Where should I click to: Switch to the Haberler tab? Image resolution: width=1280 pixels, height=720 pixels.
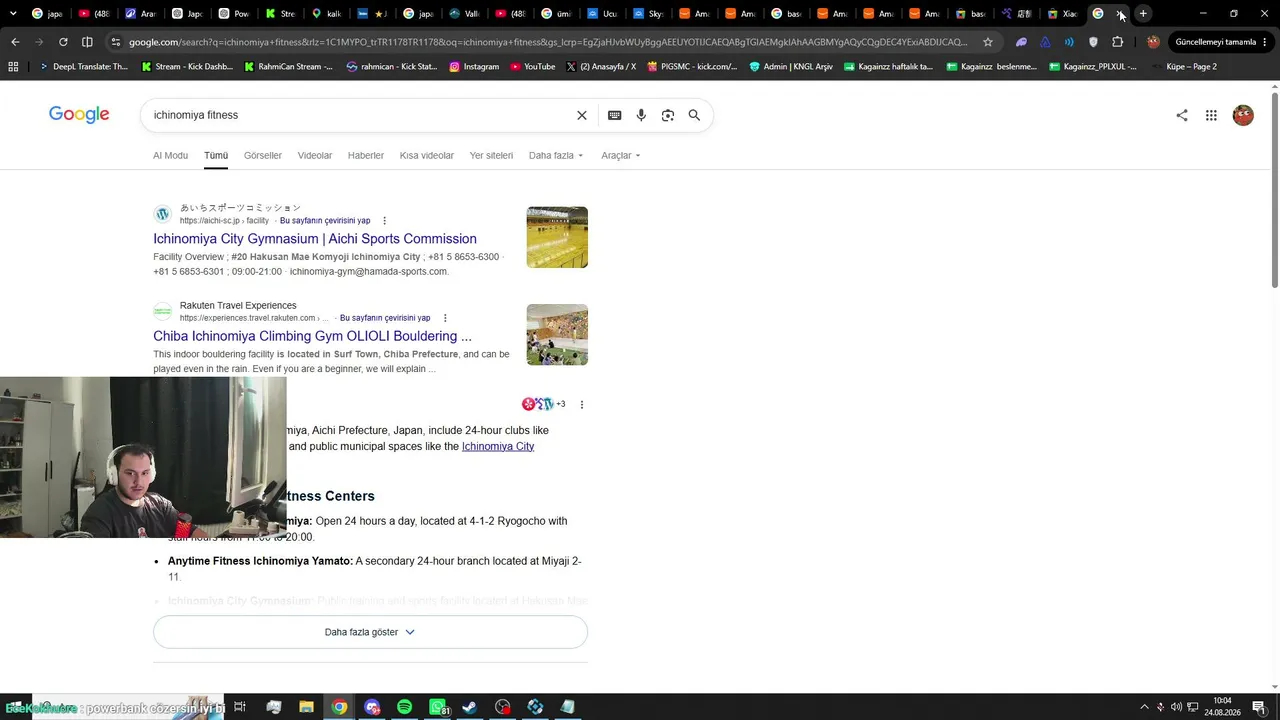366,156
